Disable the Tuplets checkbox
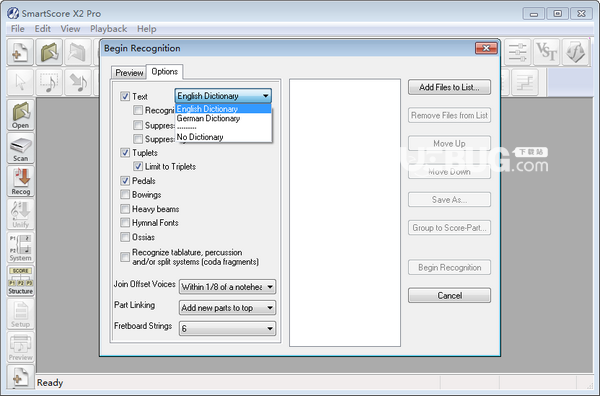 click(x=125, y=153)
